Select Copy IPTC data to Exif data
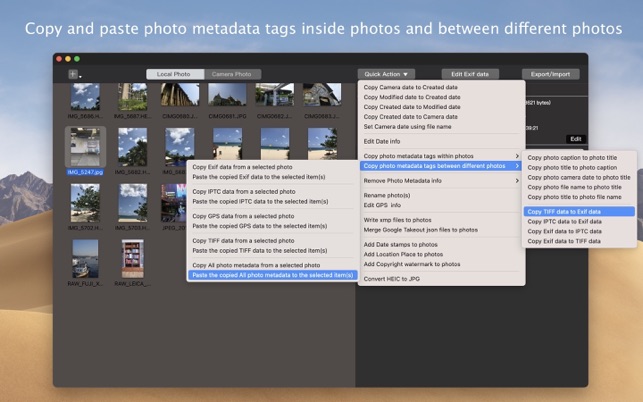This screenshot has width=643, height=402. (579, 222)
